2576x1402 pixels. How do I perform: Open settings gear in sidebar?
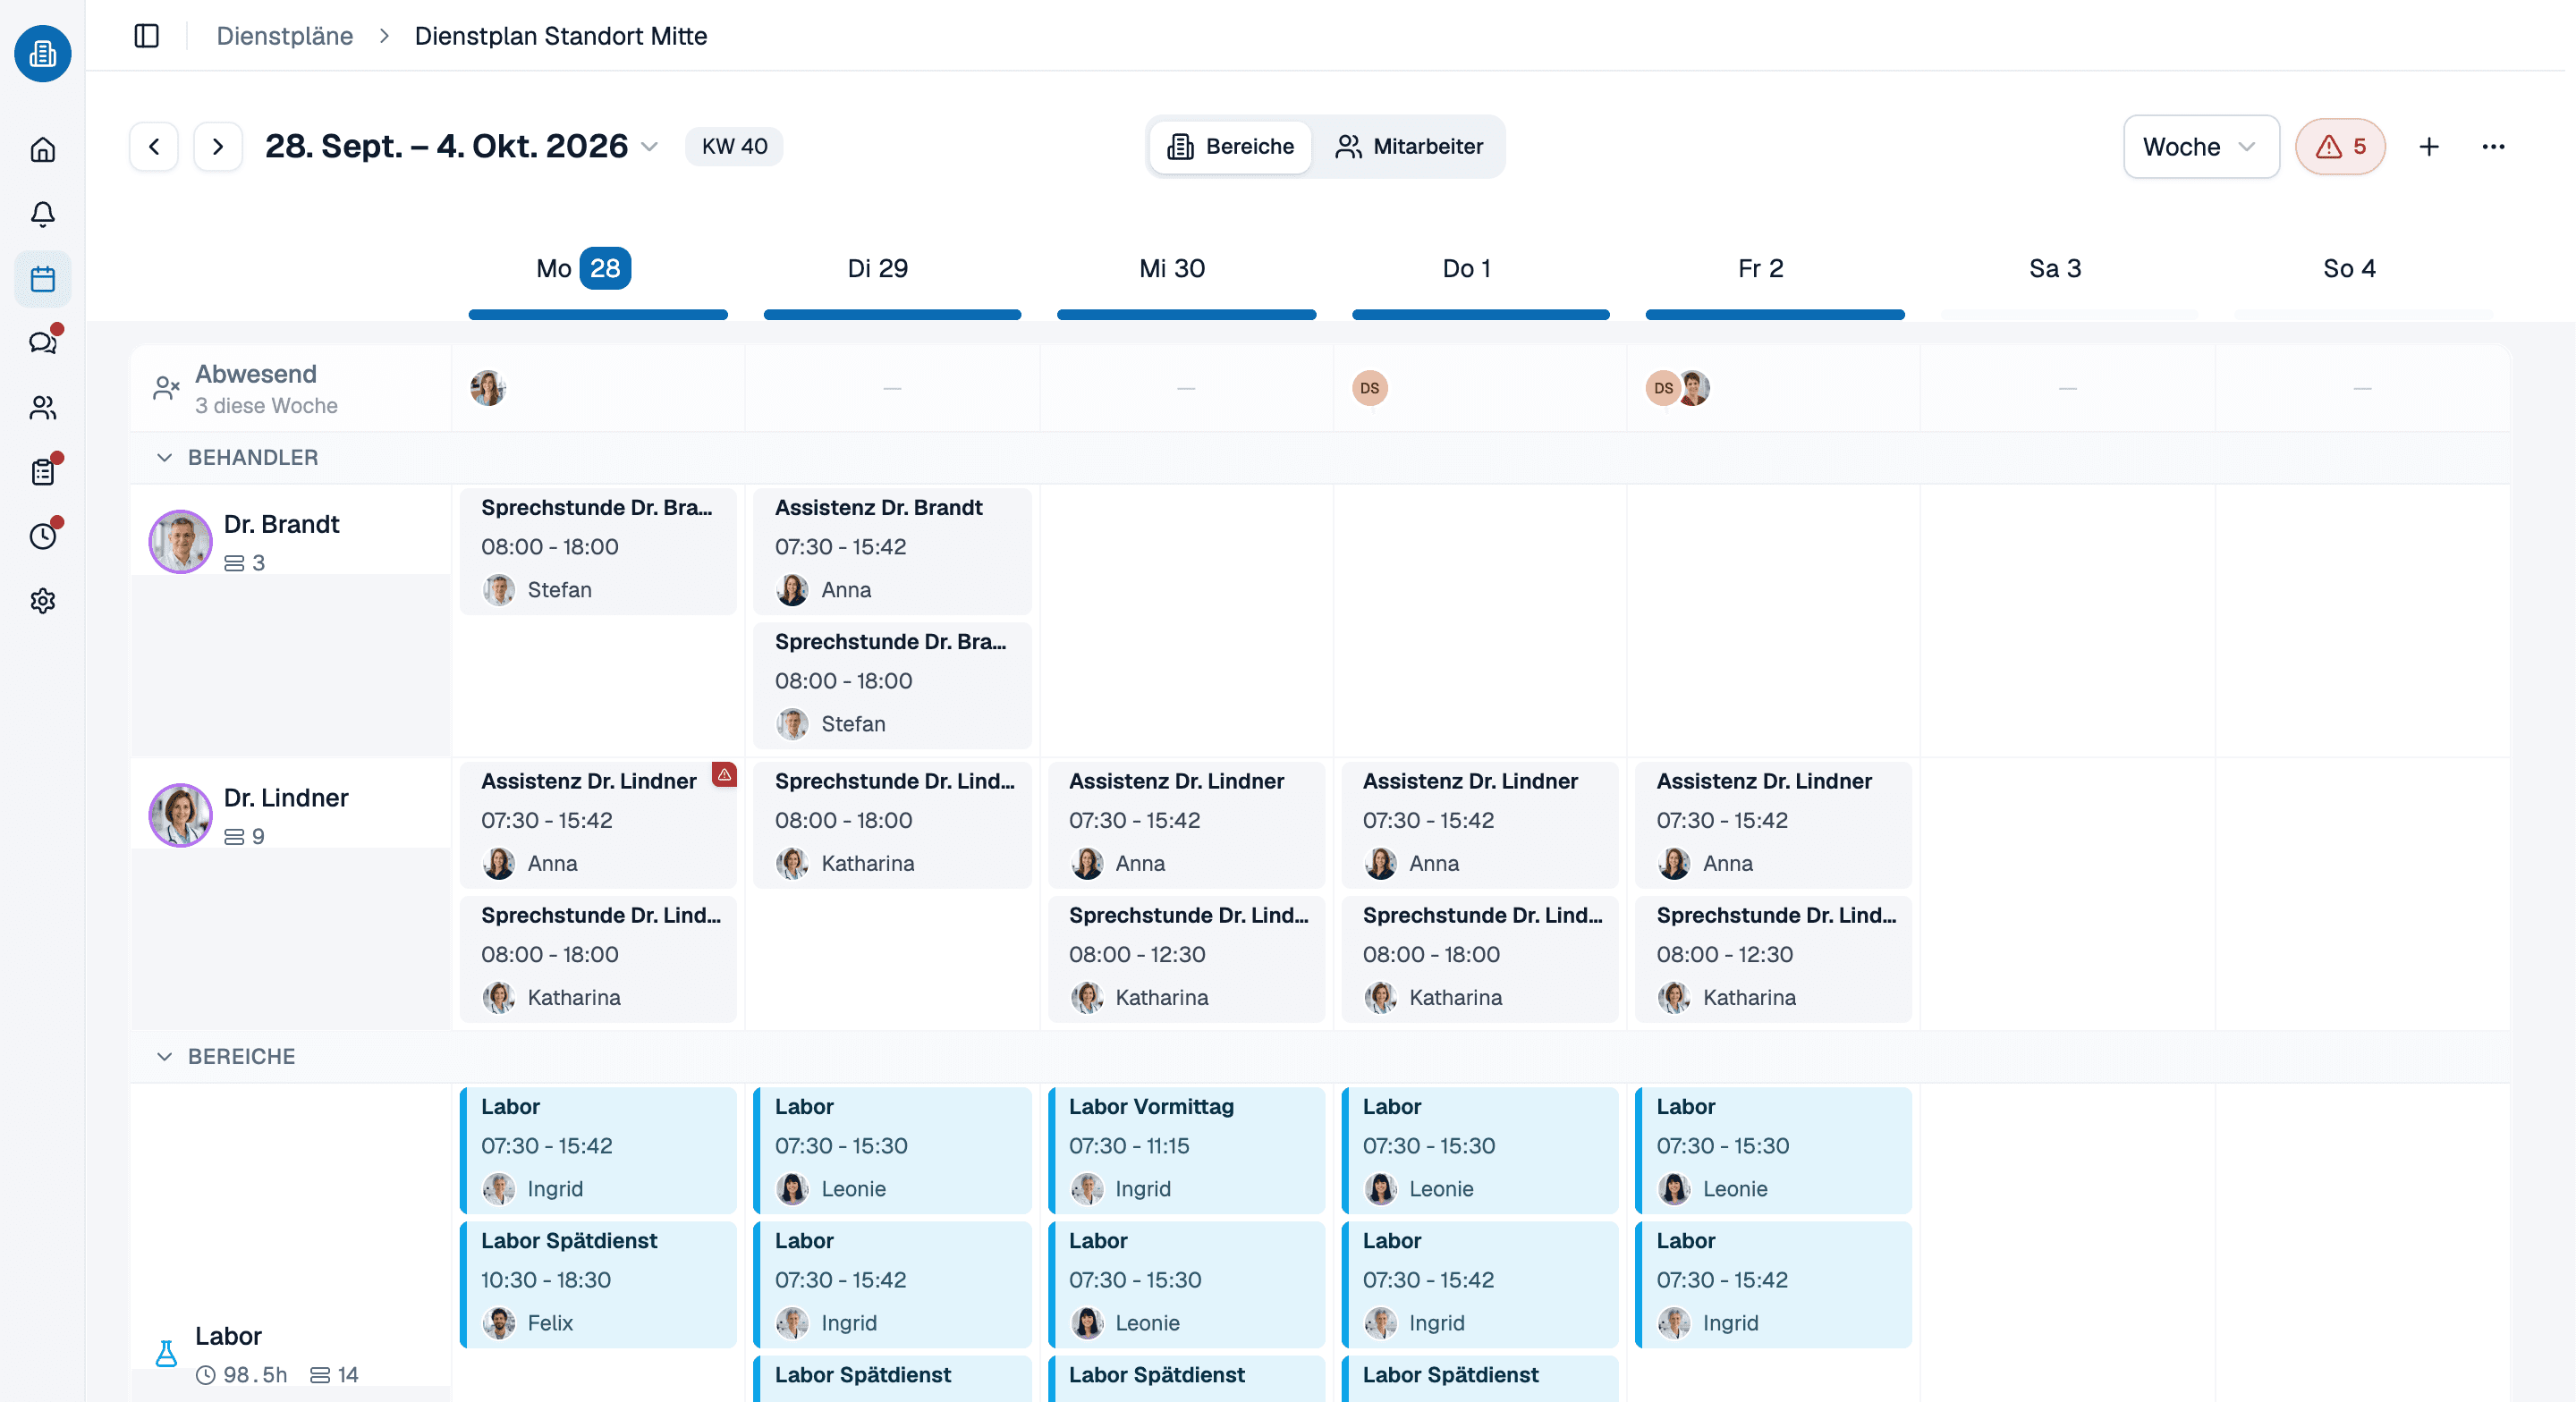pyautogui.click(x=43, y=601)
